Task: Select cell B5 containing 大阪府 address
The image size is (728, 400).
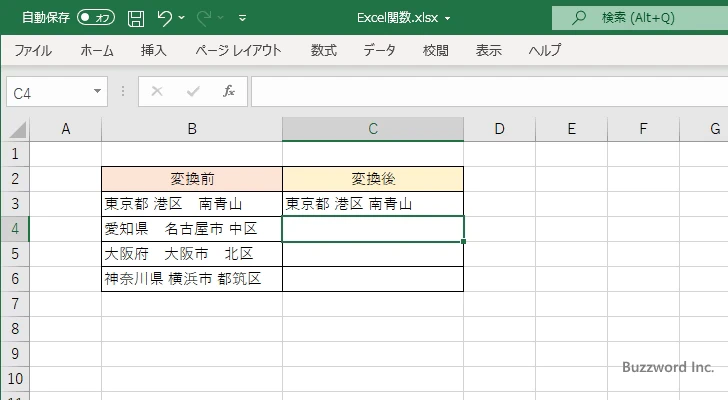Action: point(191,254)
